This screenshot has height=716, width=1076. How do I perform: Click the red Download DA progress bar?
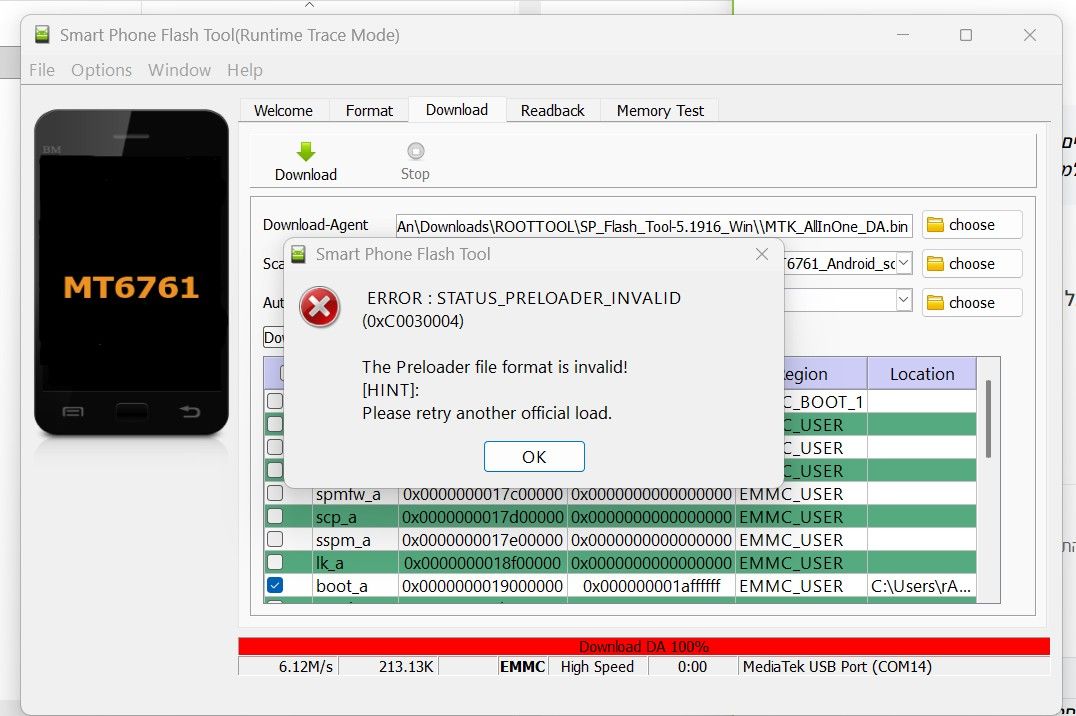point(644,647)
